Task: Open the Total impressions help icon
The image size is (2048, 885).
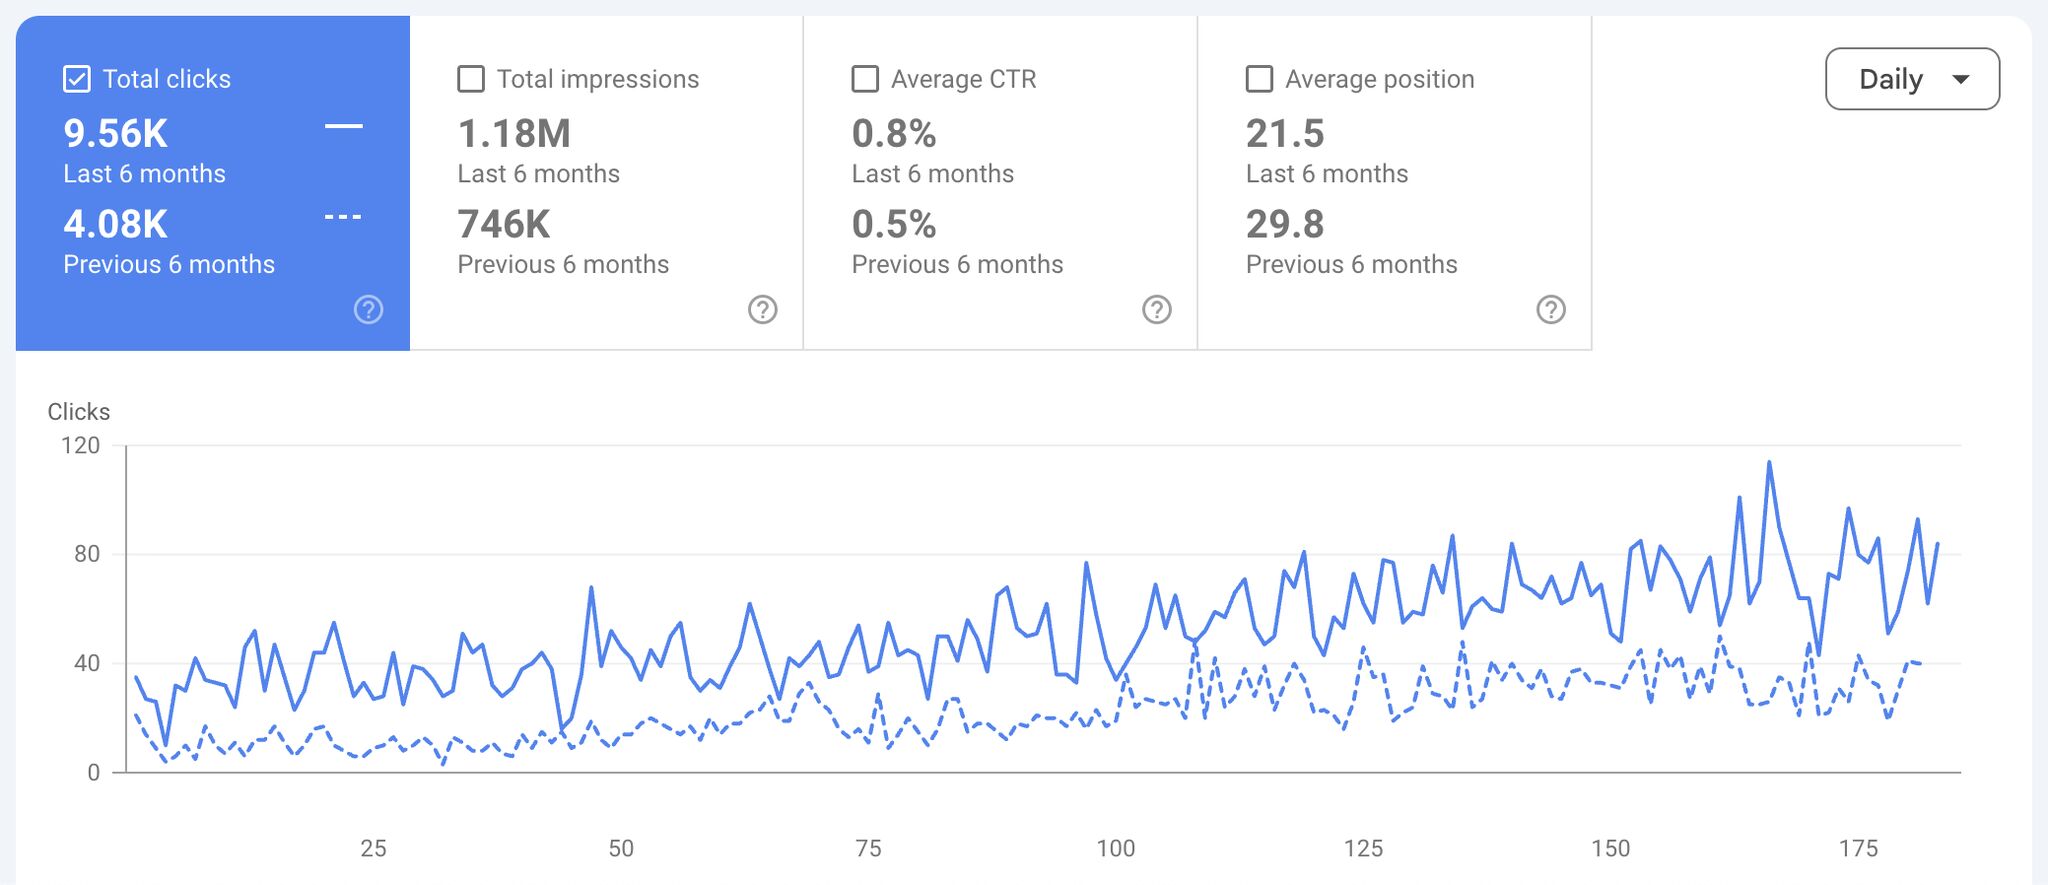Action: tap(762, 310)
